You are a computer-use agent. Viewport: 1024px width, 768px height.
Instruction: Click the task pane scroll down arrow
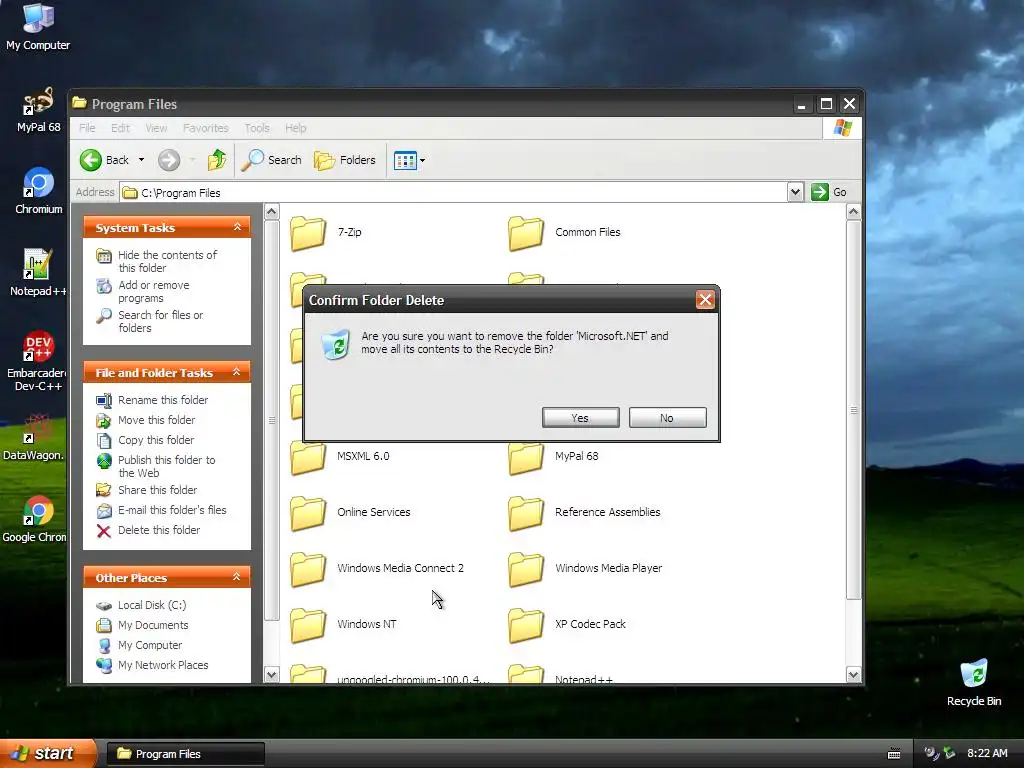click(x=272, y=675)
